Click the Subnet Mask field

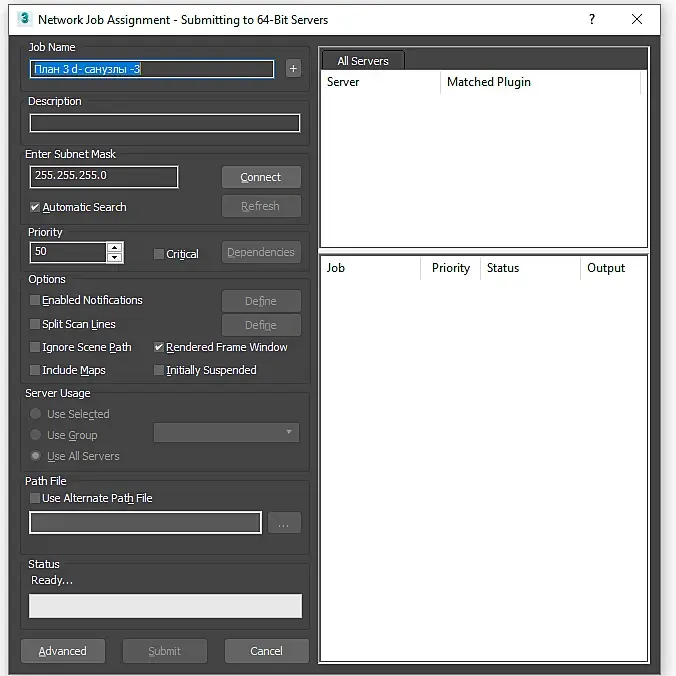(104, 177)
